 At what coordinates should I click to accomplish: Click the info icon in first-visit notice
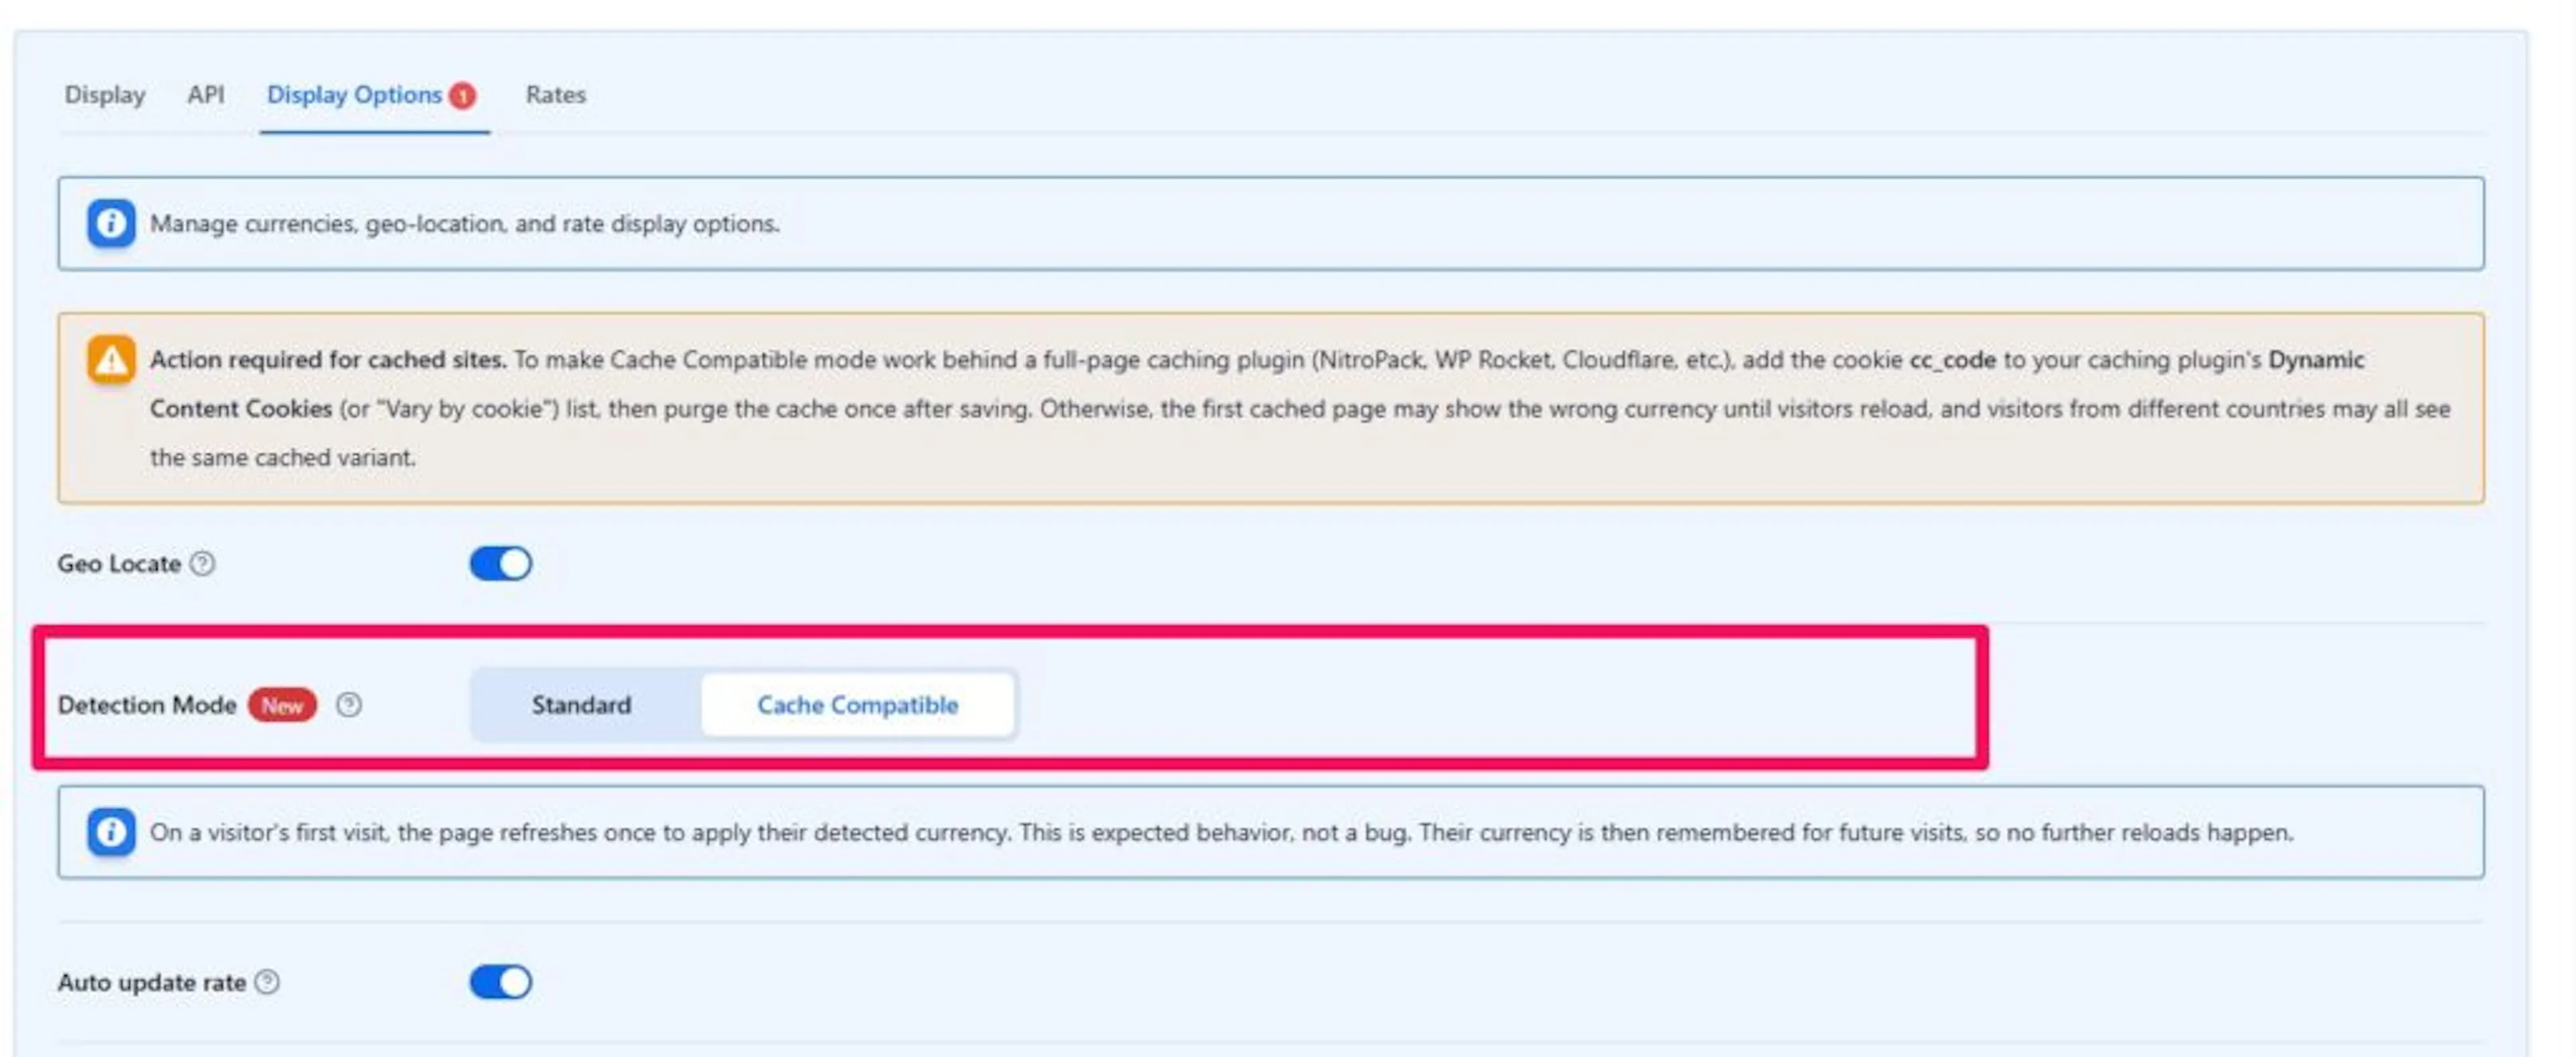pyautogui.click(x=111, y=832)
